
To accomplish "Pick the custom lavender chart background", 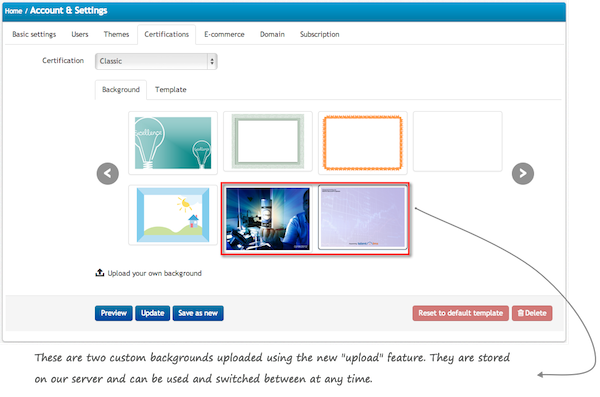I will point(363,218).
